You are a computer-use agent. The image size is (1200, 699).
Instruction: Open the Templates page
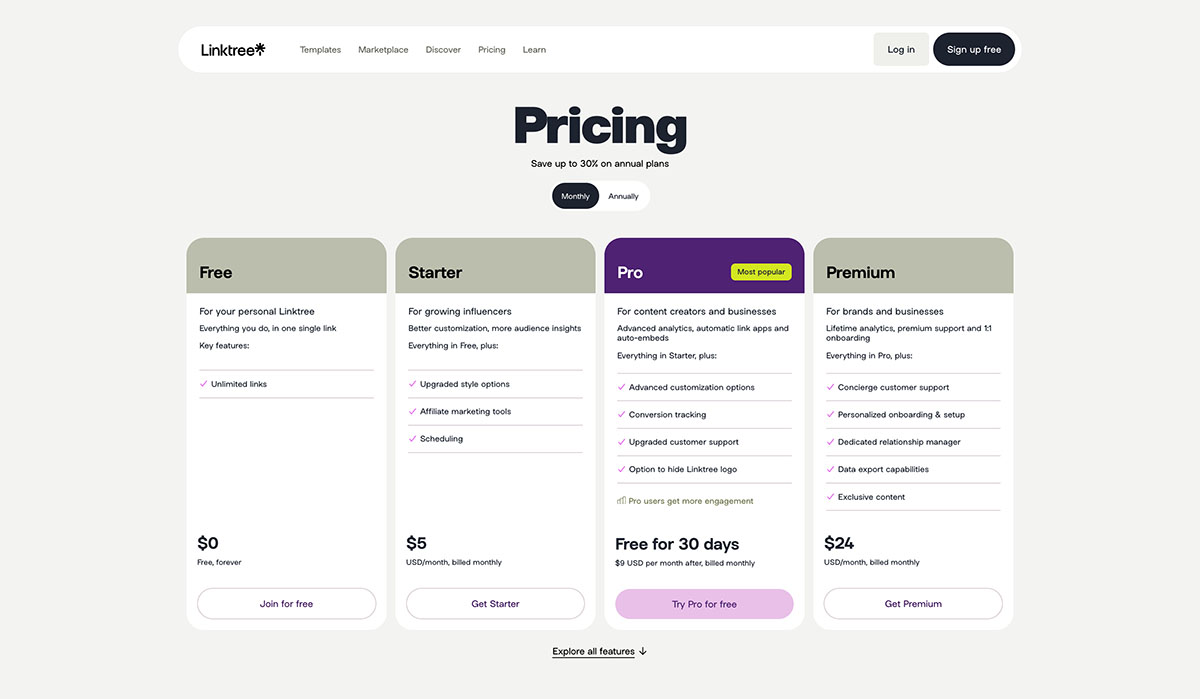[320, 49]
